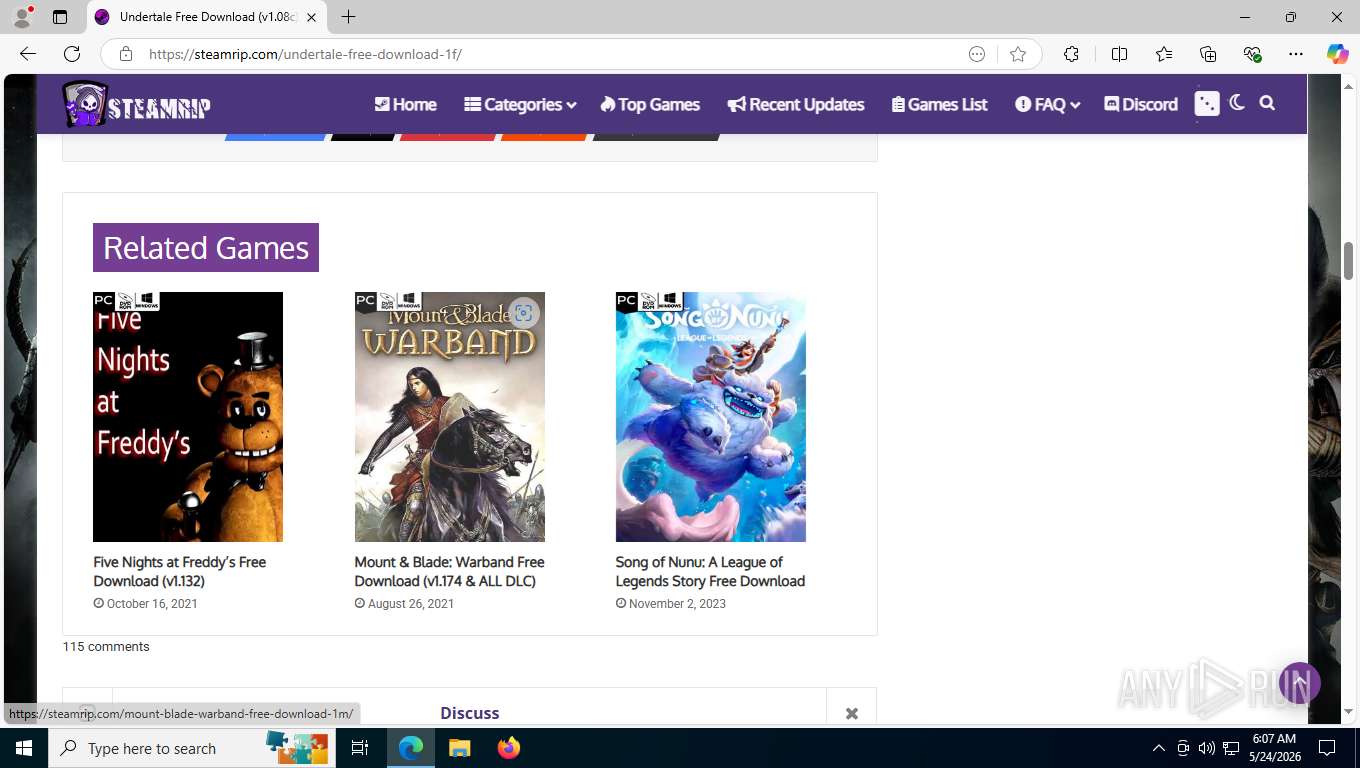
Task: Open the random game dice icon
Action: tap(1207, 104)
